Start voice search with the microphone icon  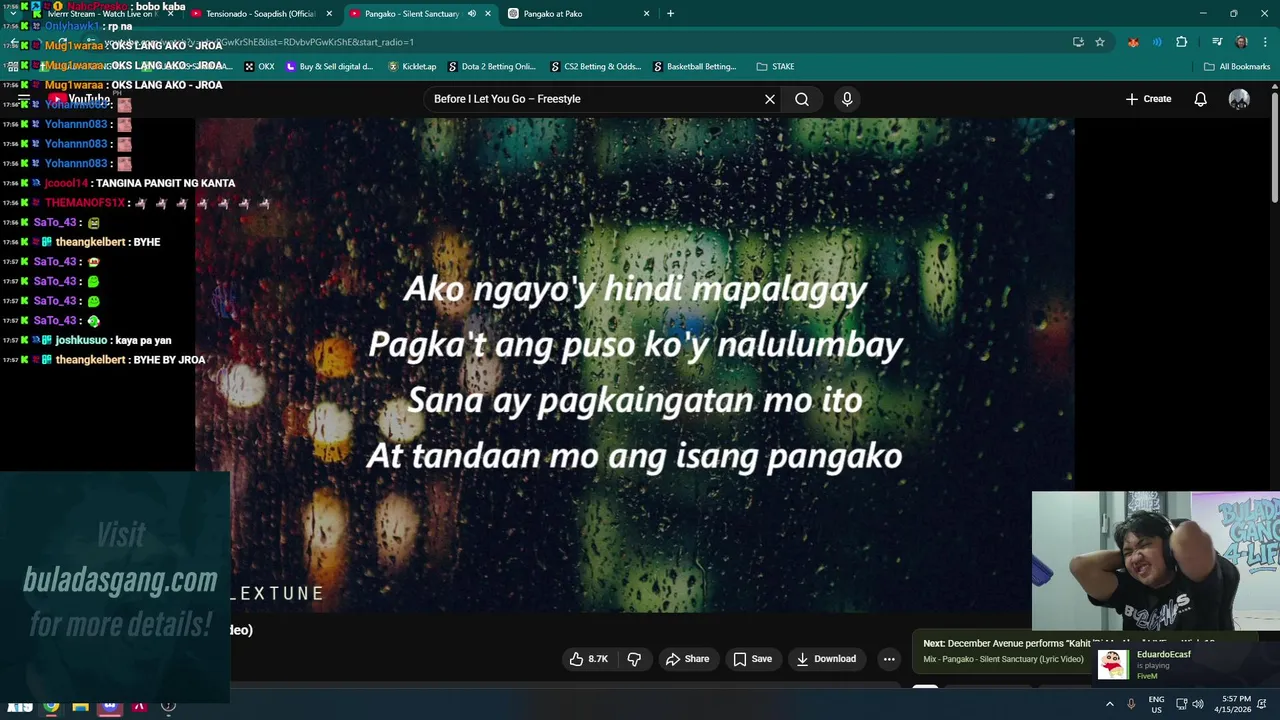point(847,99)
